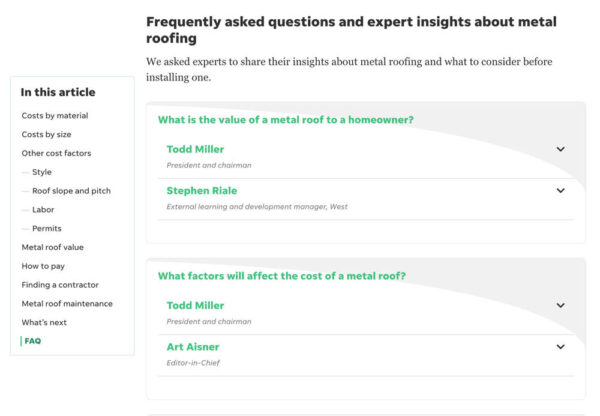Viewport: 600px width, 416px height.
Task: Go to What's next section
Action: tap(45, 323)
